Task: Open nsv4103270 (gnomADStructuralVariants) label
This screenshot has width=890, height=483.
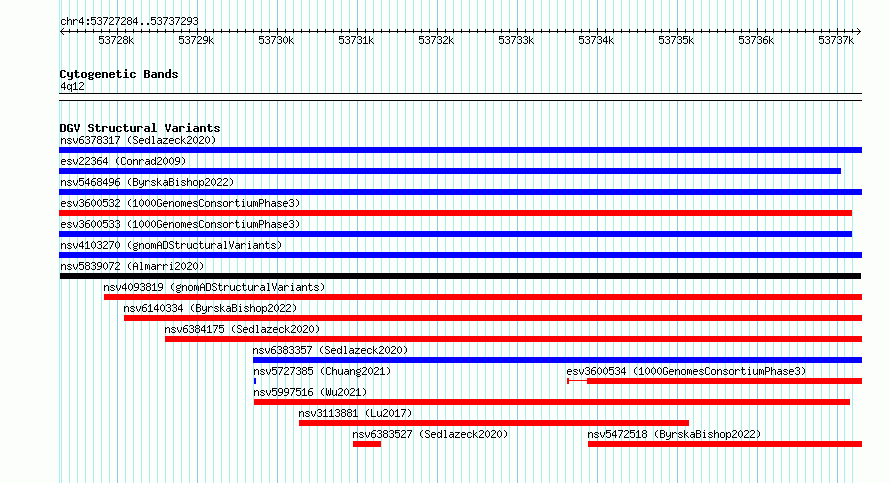Action: coord(171,245)
